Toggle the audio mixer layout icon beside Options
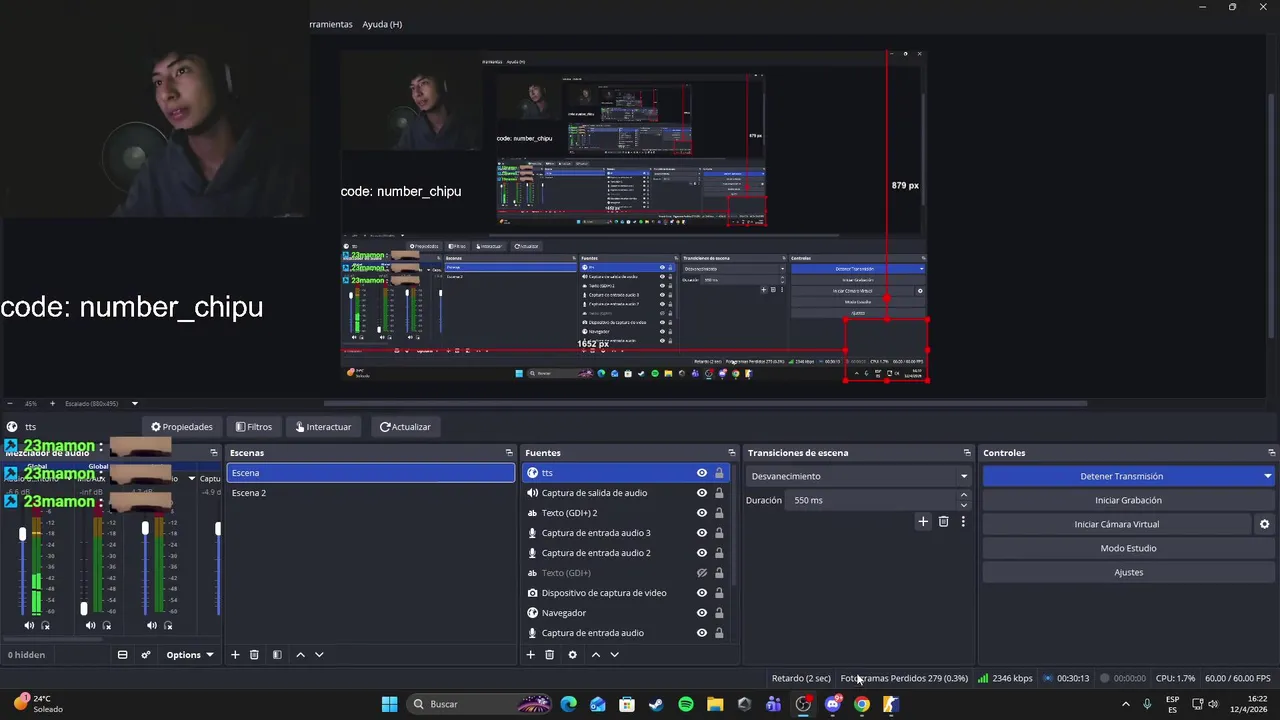 pos(122,655)
